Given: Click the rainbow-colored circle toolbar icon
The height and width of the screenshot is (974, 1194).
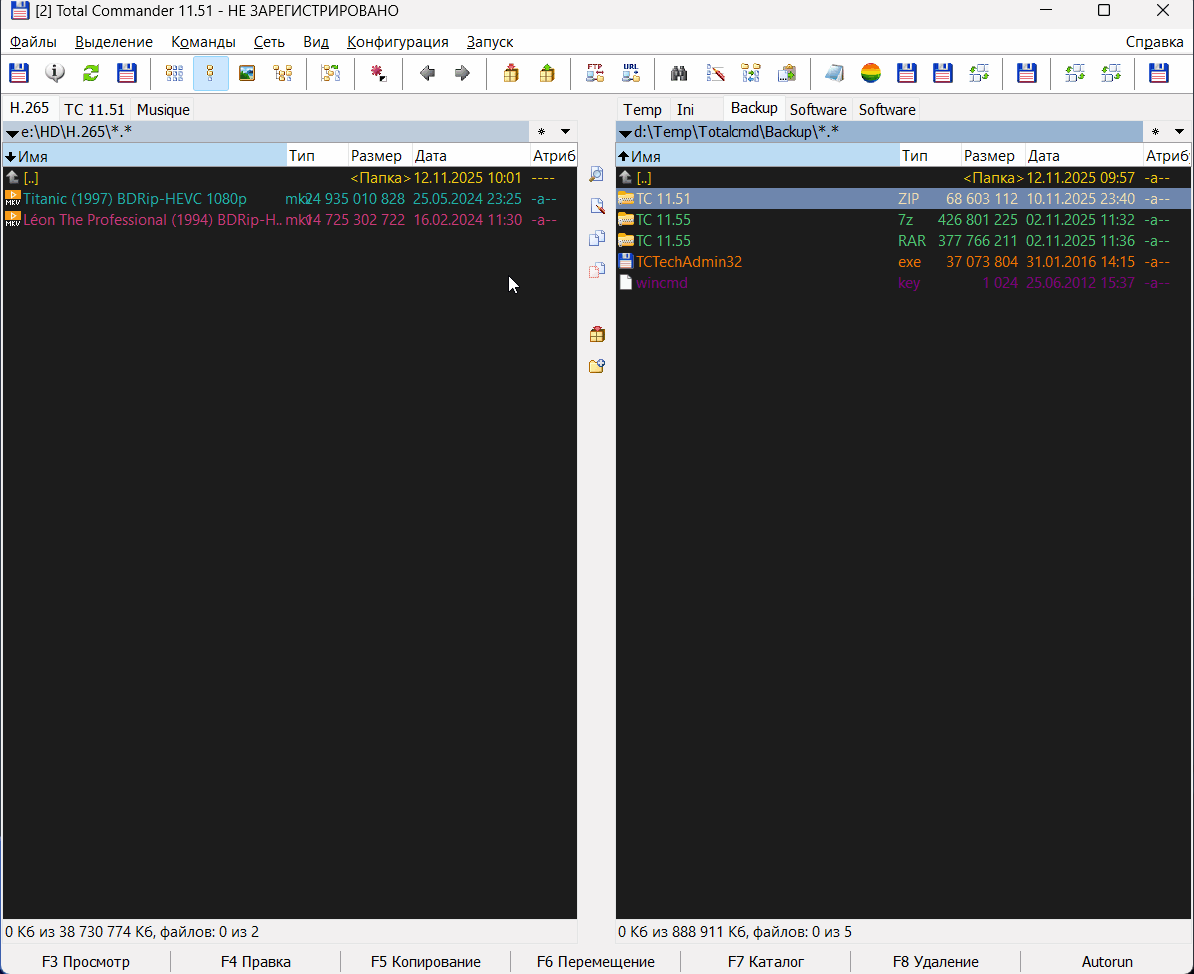Looking at the screenshot, I should point(871,73).
